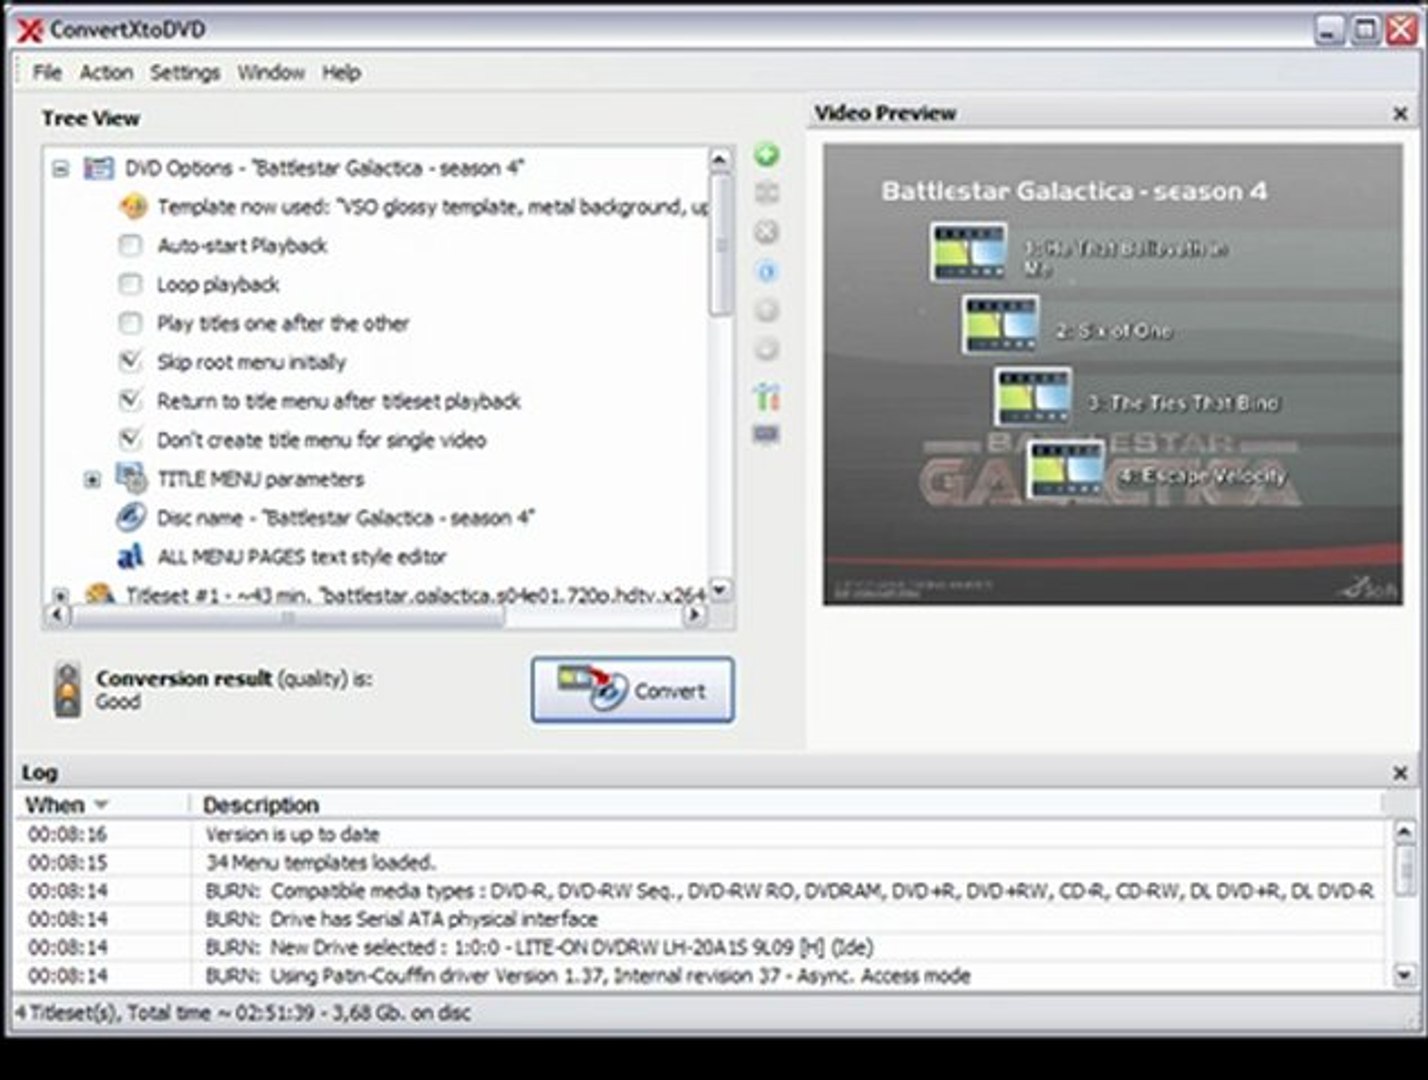Click the Description column header
The height and width of the screenshot is (1080, 1428).
coord(261,805)
